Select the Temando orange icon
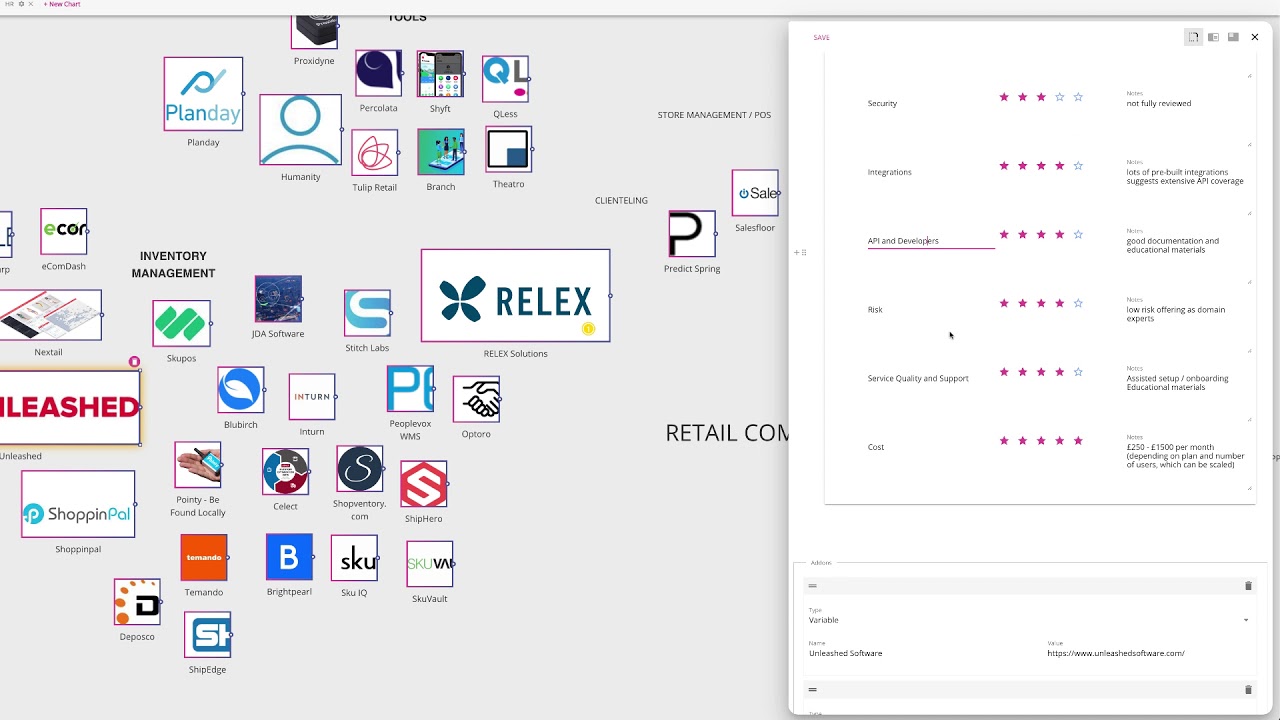 tap(204, 558)
